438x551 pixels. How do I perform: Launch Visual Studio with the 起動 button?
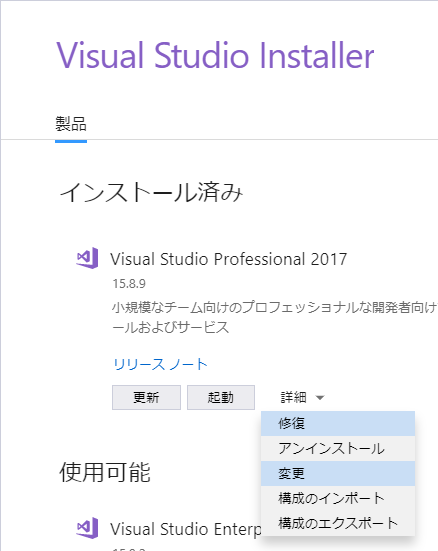click(221, 397)
